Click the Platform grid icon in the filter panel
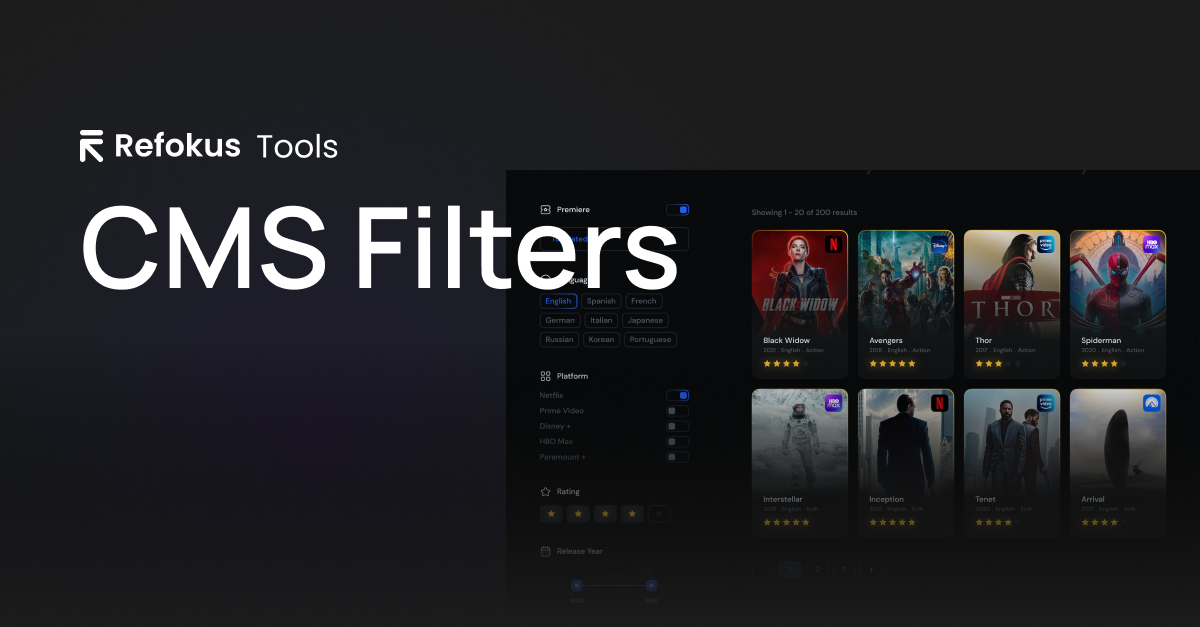 (545, 376)
